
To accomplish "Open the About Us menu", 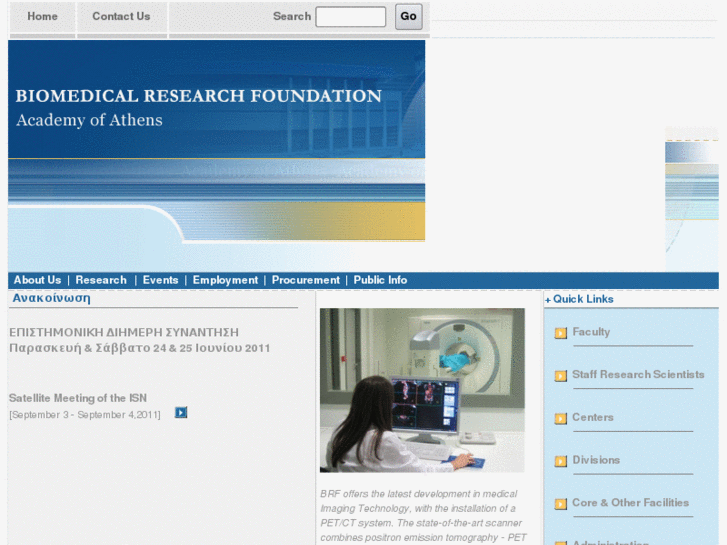I will 37,280.
